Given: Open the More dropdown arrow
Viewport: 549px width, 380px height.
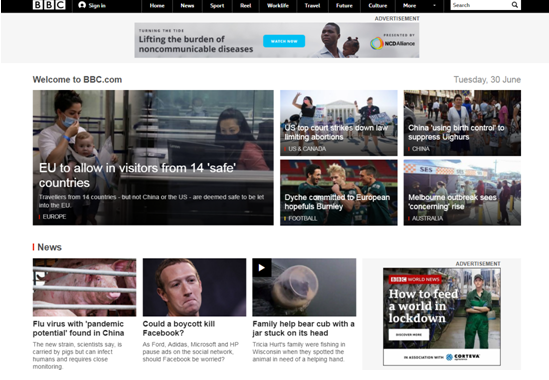Looking at the screenshot, I should pos(435,6).
